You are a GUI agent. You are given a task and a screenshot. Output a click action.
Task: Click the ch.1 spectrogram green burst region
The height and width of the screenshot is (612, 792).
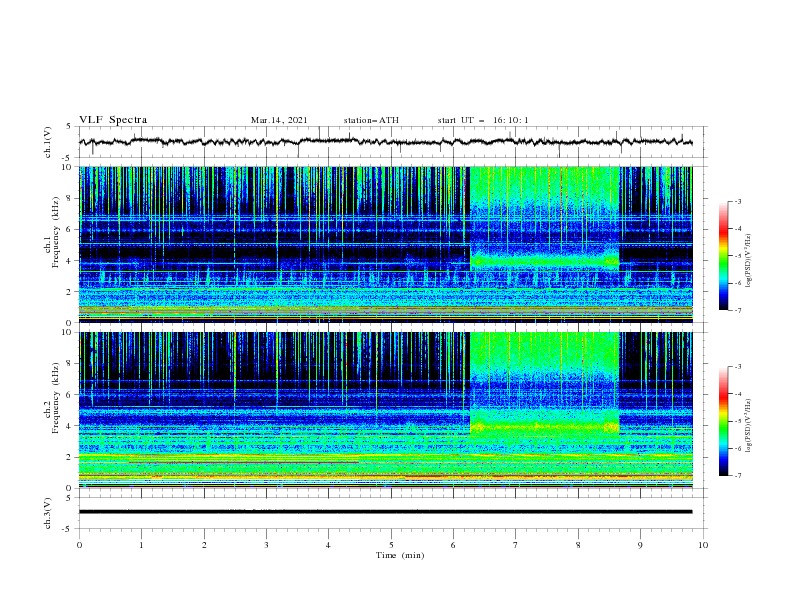[544, 219]
